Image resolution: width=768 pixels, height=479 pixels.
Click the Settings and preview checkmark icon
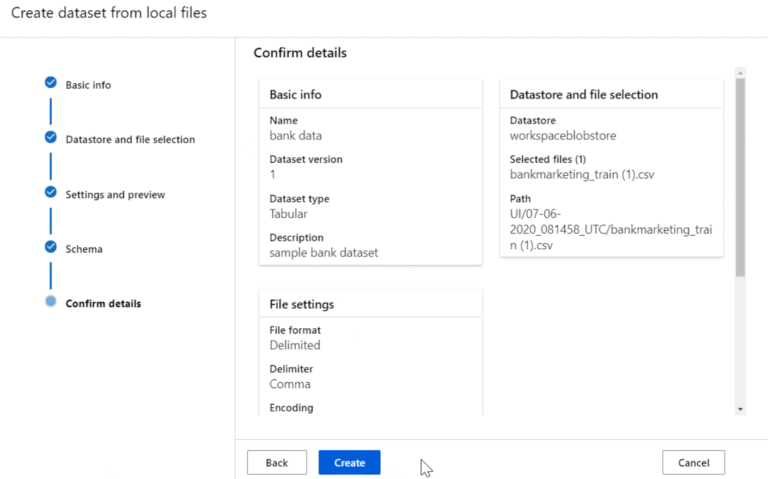point(51,192)
